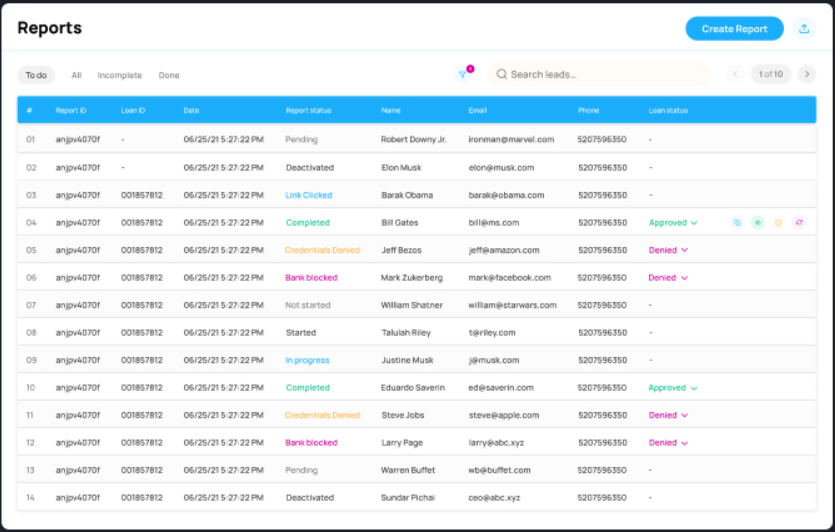Image resolution: width=835 pixels, height=532 pixels.
Task: Click the Reports page title
Action: click(x=50, y=28)
